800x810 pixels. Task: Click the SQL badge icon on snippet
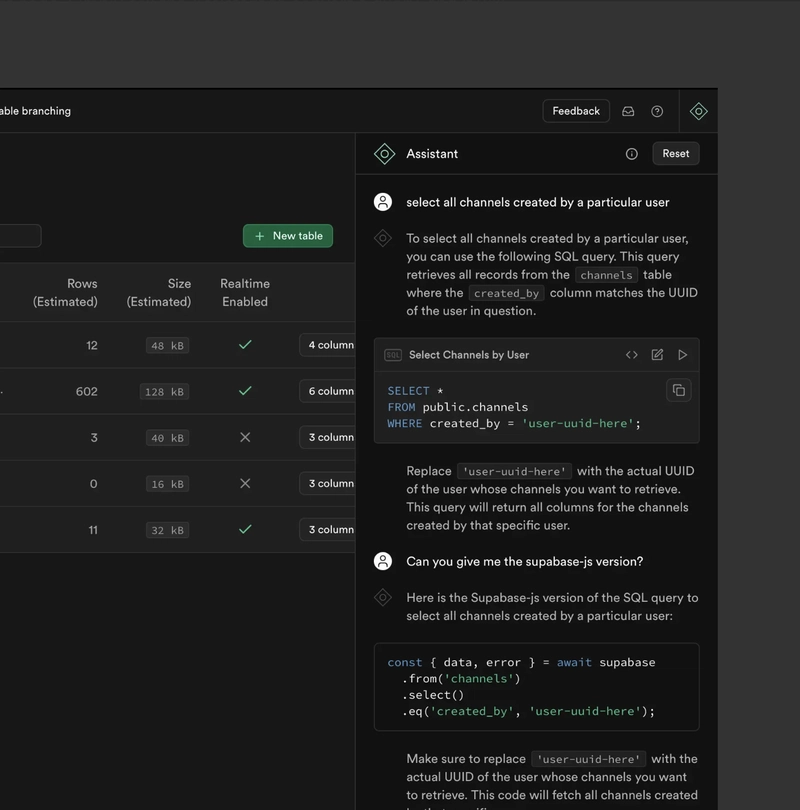point(393,355)
